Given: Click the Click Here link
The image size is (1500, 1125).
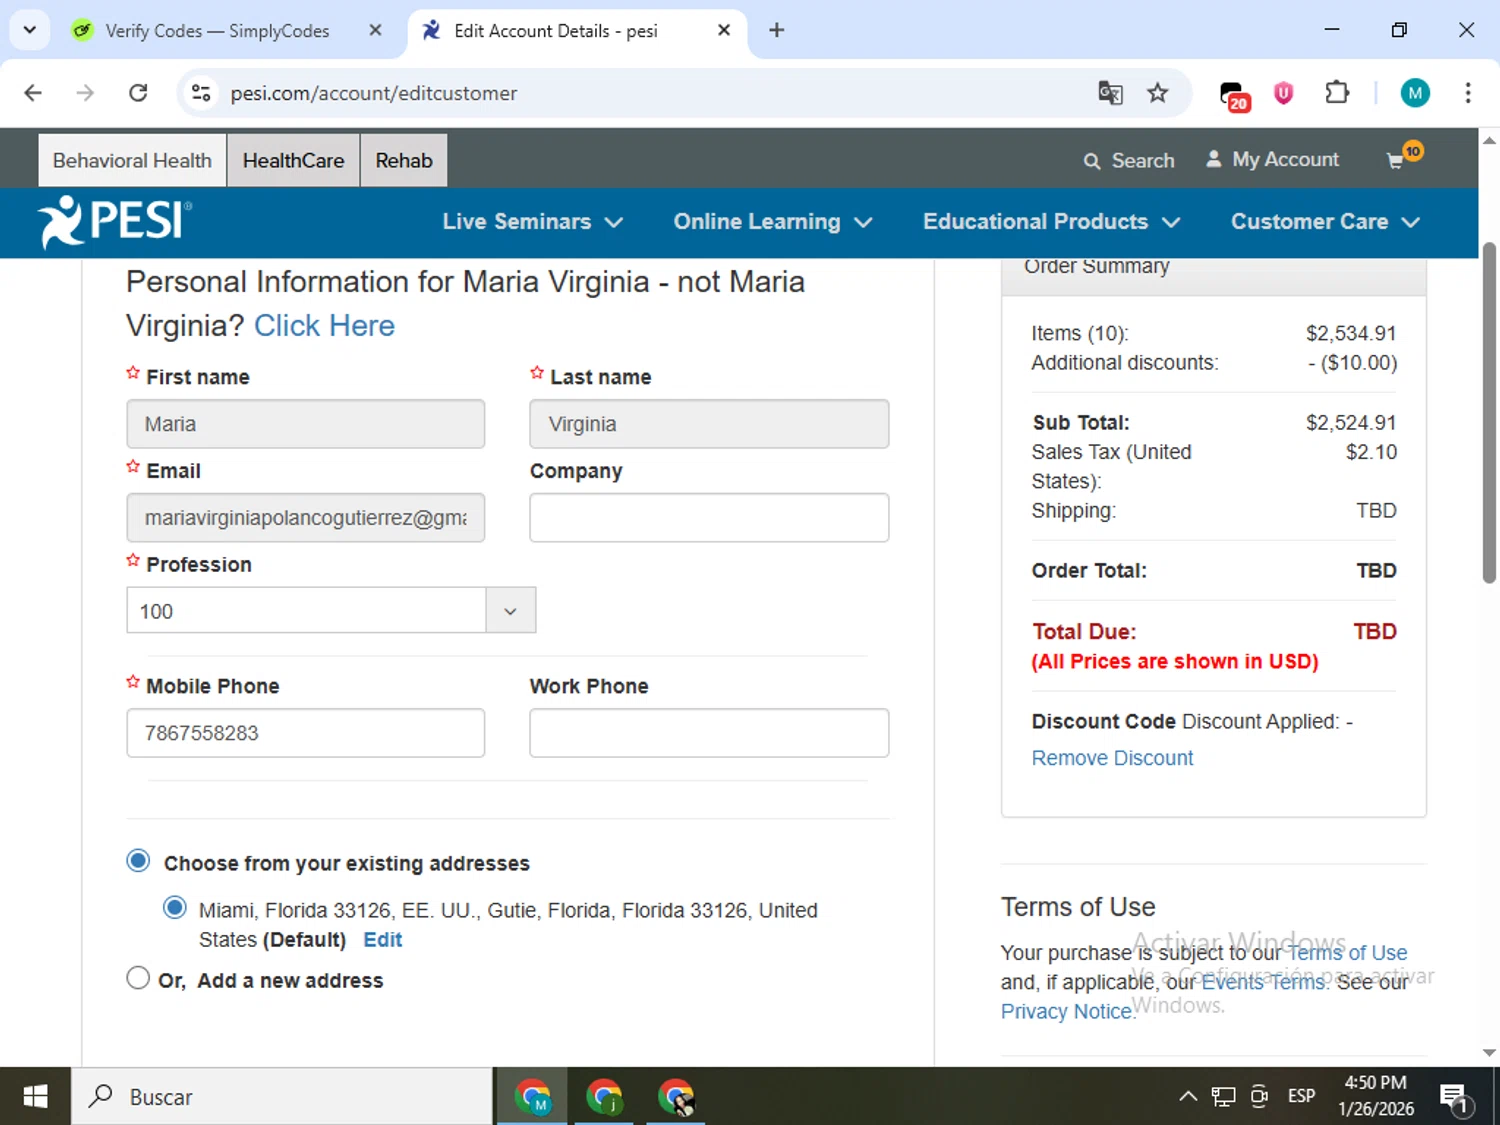Looking at the screenshot, I should (x=324, y=325).
